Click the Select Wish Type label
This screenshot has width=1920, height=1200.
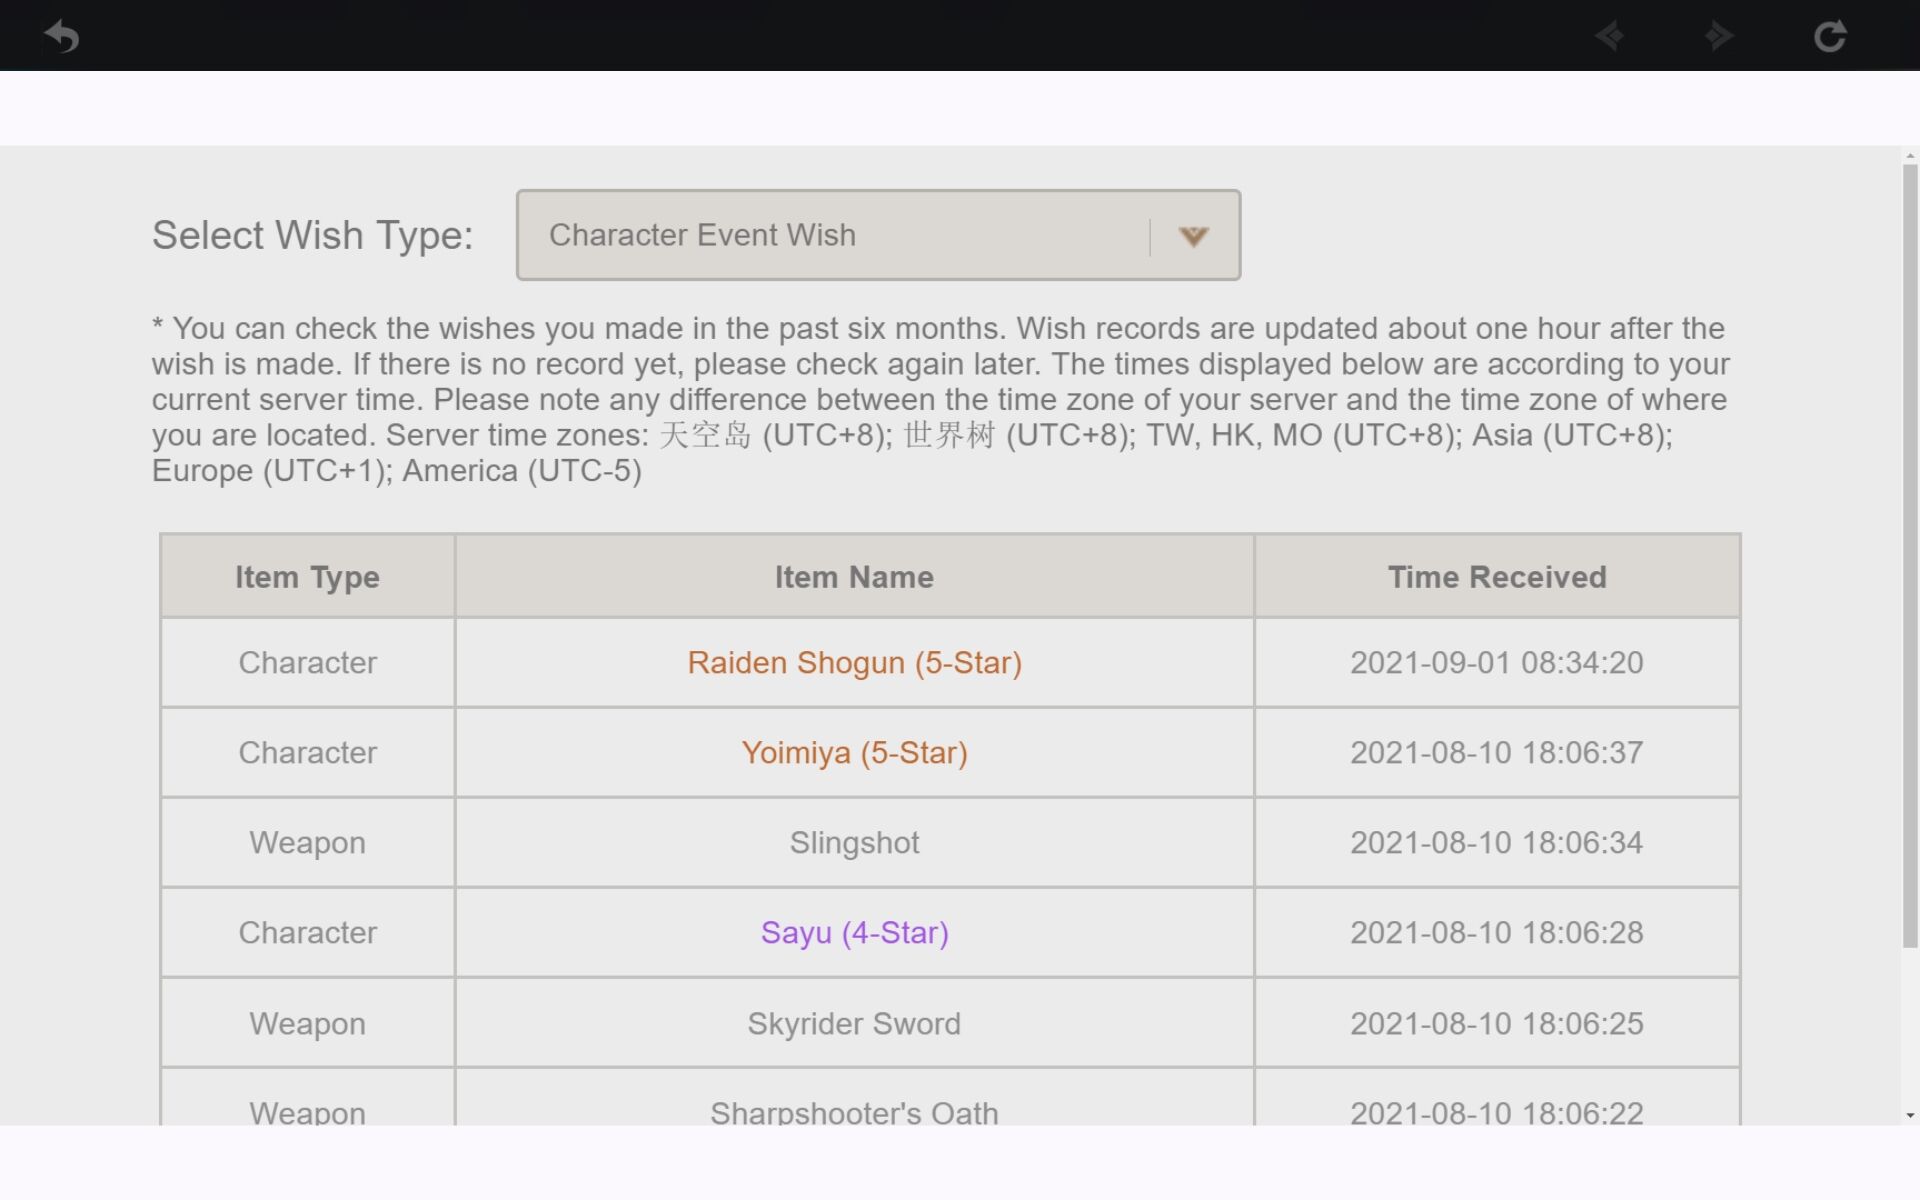312,236
